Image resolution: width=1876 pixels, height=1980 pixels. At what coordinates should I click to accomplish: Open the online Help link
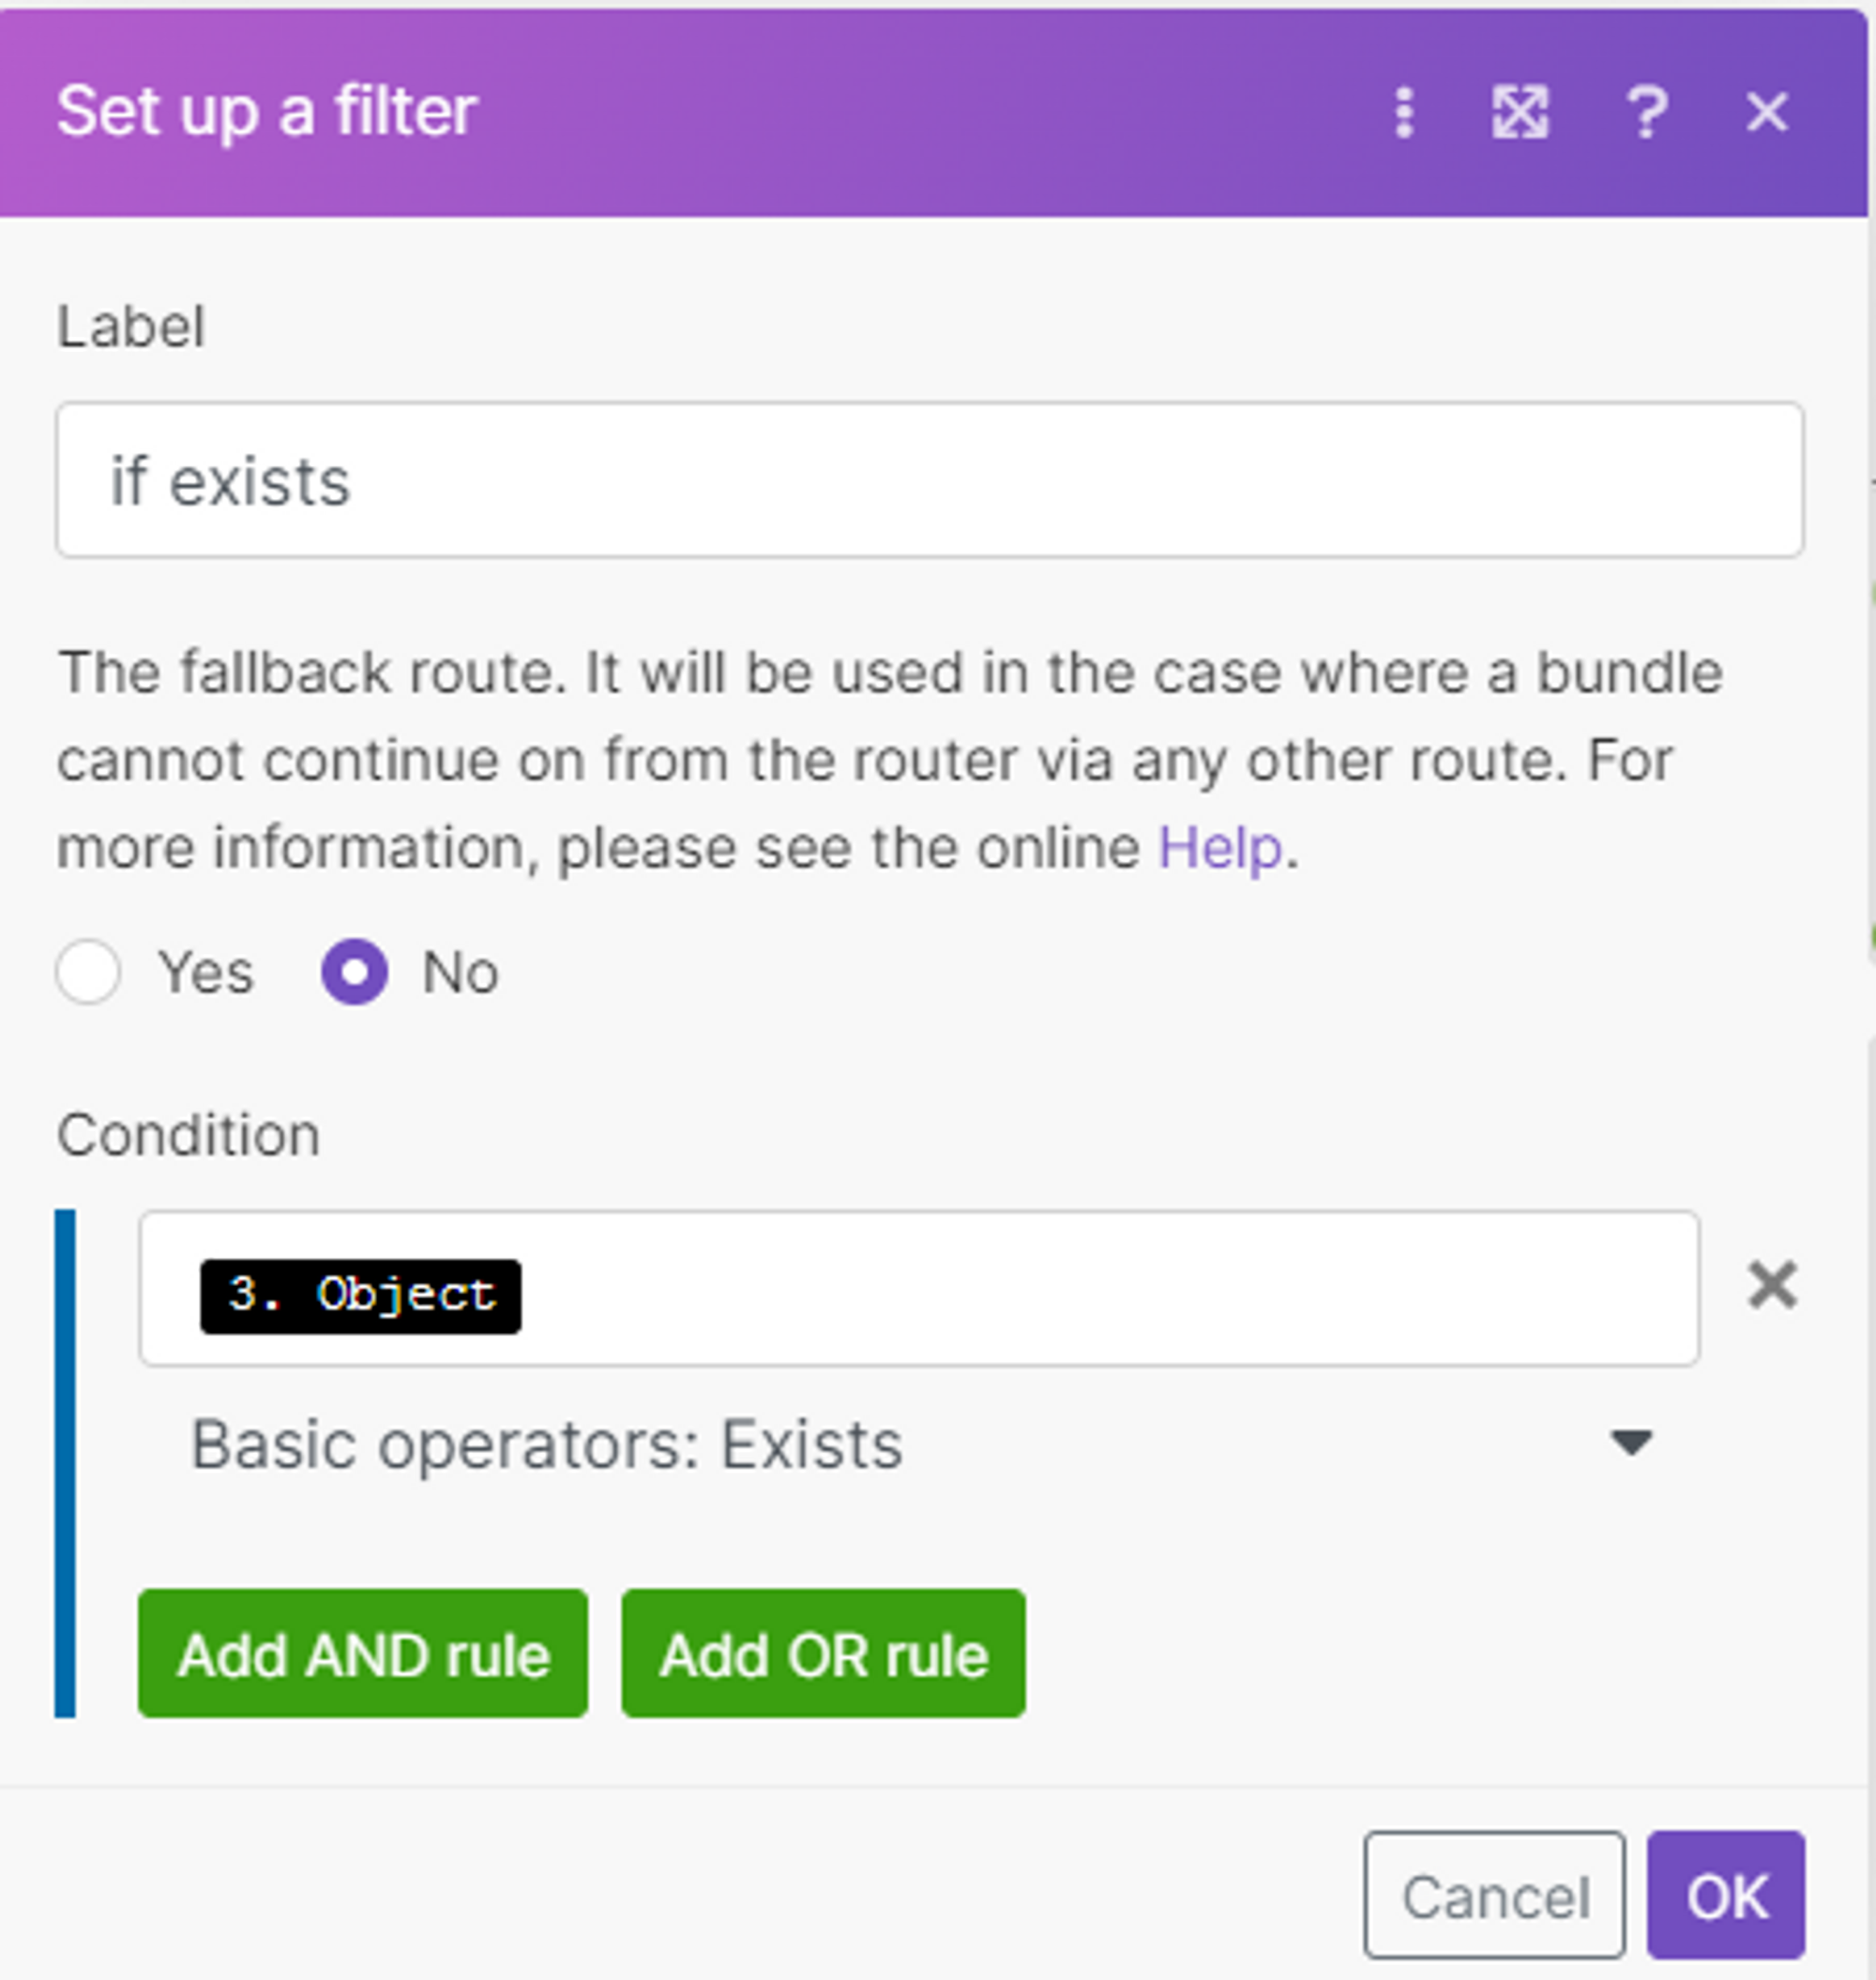(x=1220, y=849)
